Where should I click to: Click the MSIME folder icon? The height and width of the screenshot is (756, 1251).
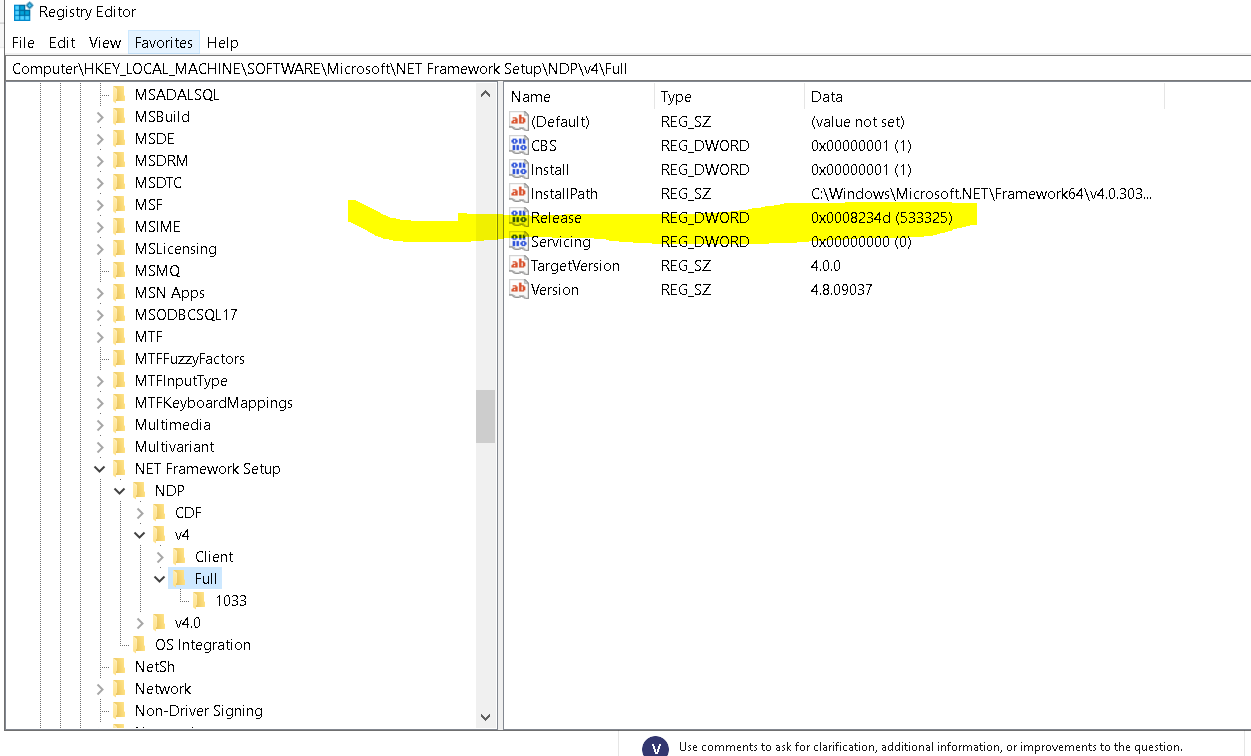[120, 226]
